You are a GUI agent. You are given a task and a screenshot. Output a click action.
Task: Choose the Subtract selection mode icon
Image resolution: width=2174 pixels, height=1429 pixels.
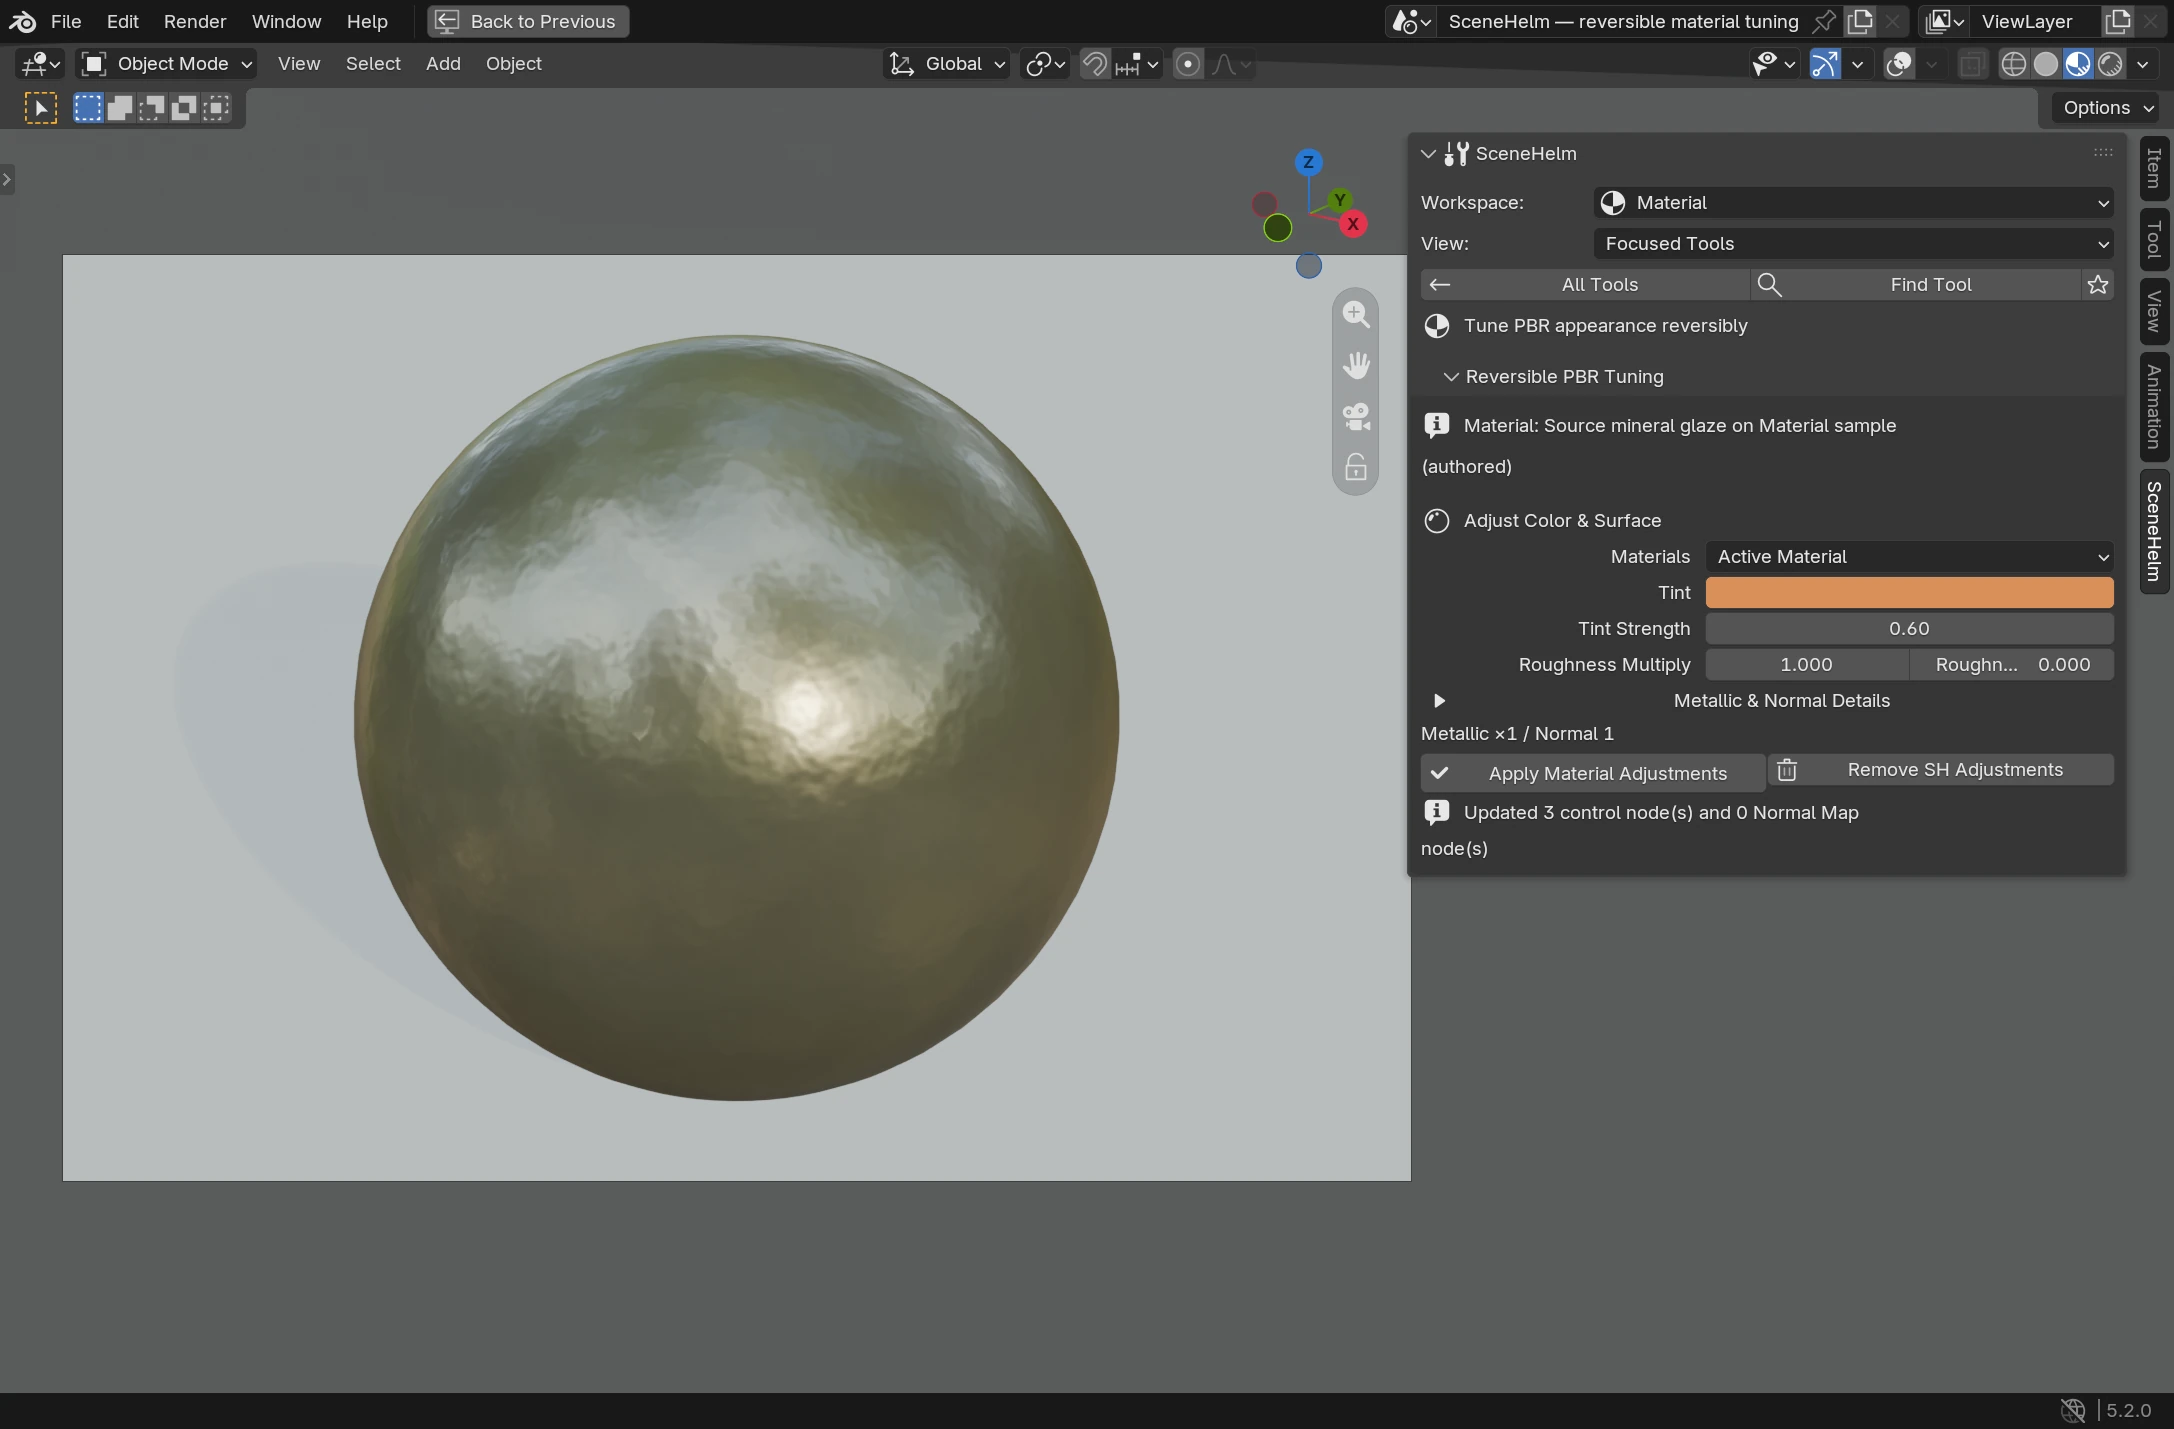[152, 108]
